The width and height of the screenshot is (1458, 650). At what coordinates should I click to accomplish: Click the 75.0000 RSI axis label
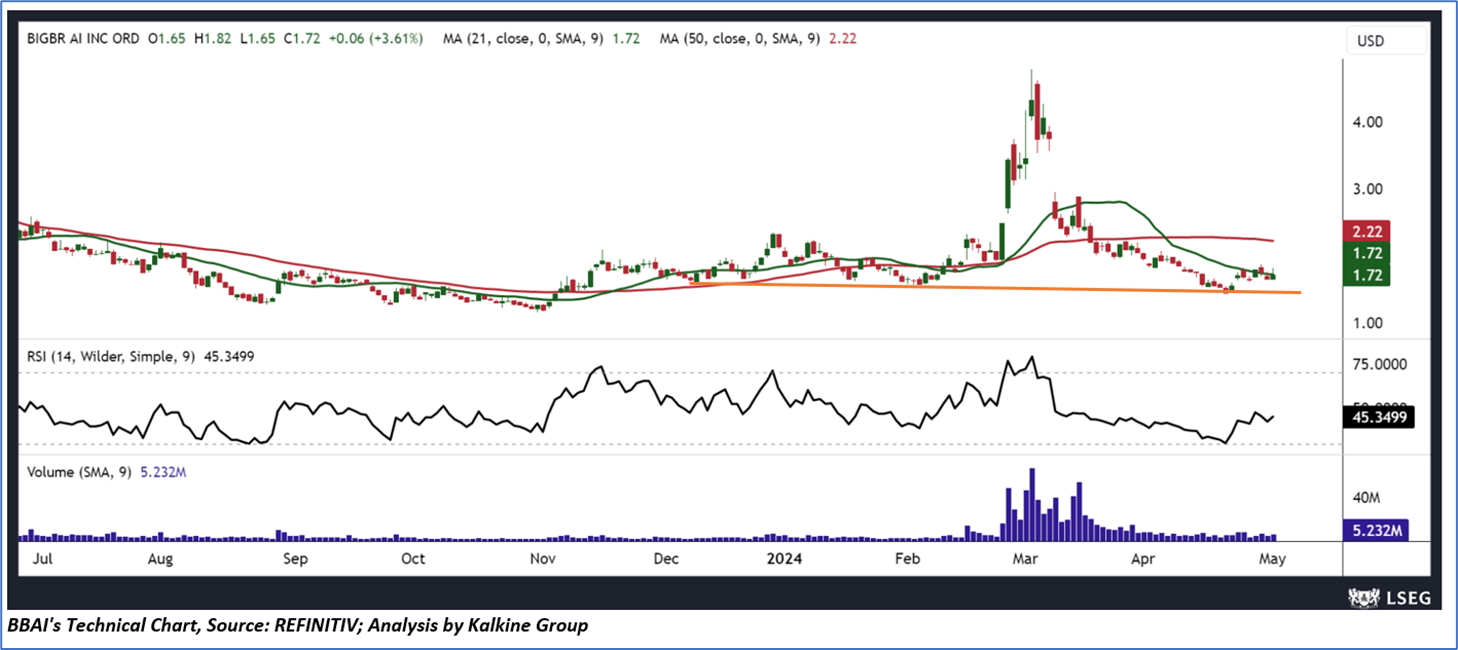pyautogui.click(x=1378, y=366)
